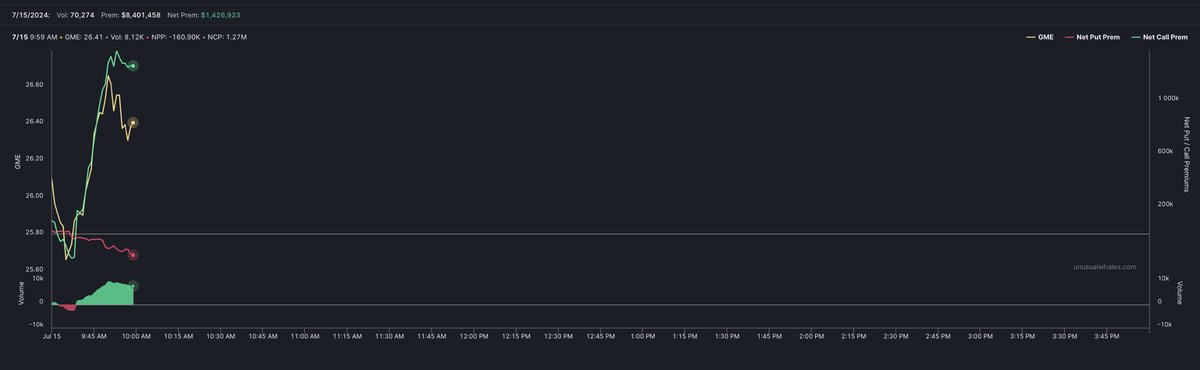Screen dimensions: 1200x370
Task: Click the '11:00 AM' x-axis label
Action: (x=306, y=336)
